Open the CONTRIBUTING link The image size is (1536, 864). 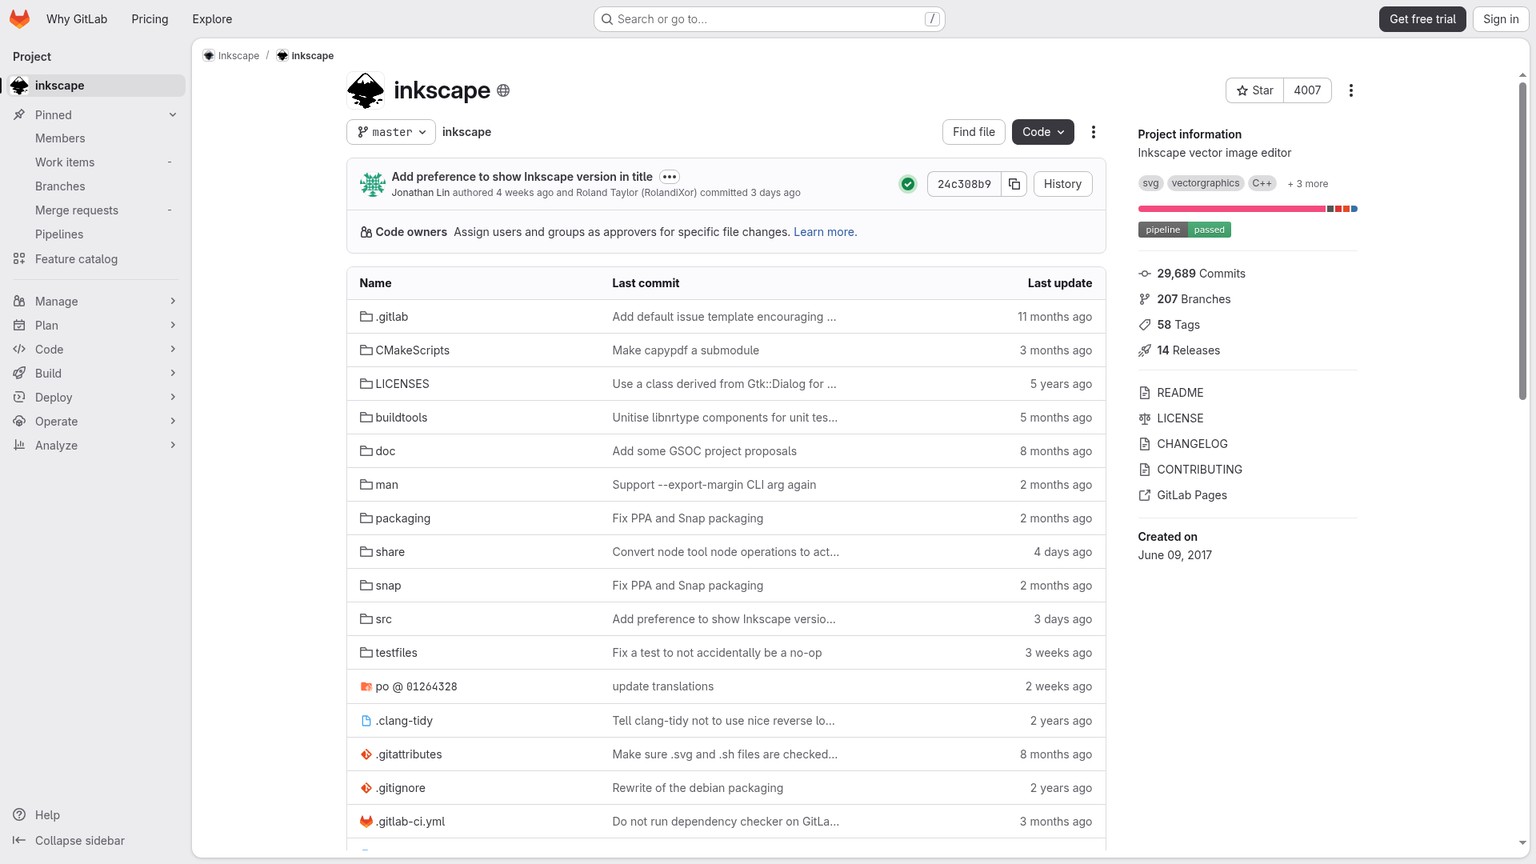pyautogui.click(x=1199, y=470)
